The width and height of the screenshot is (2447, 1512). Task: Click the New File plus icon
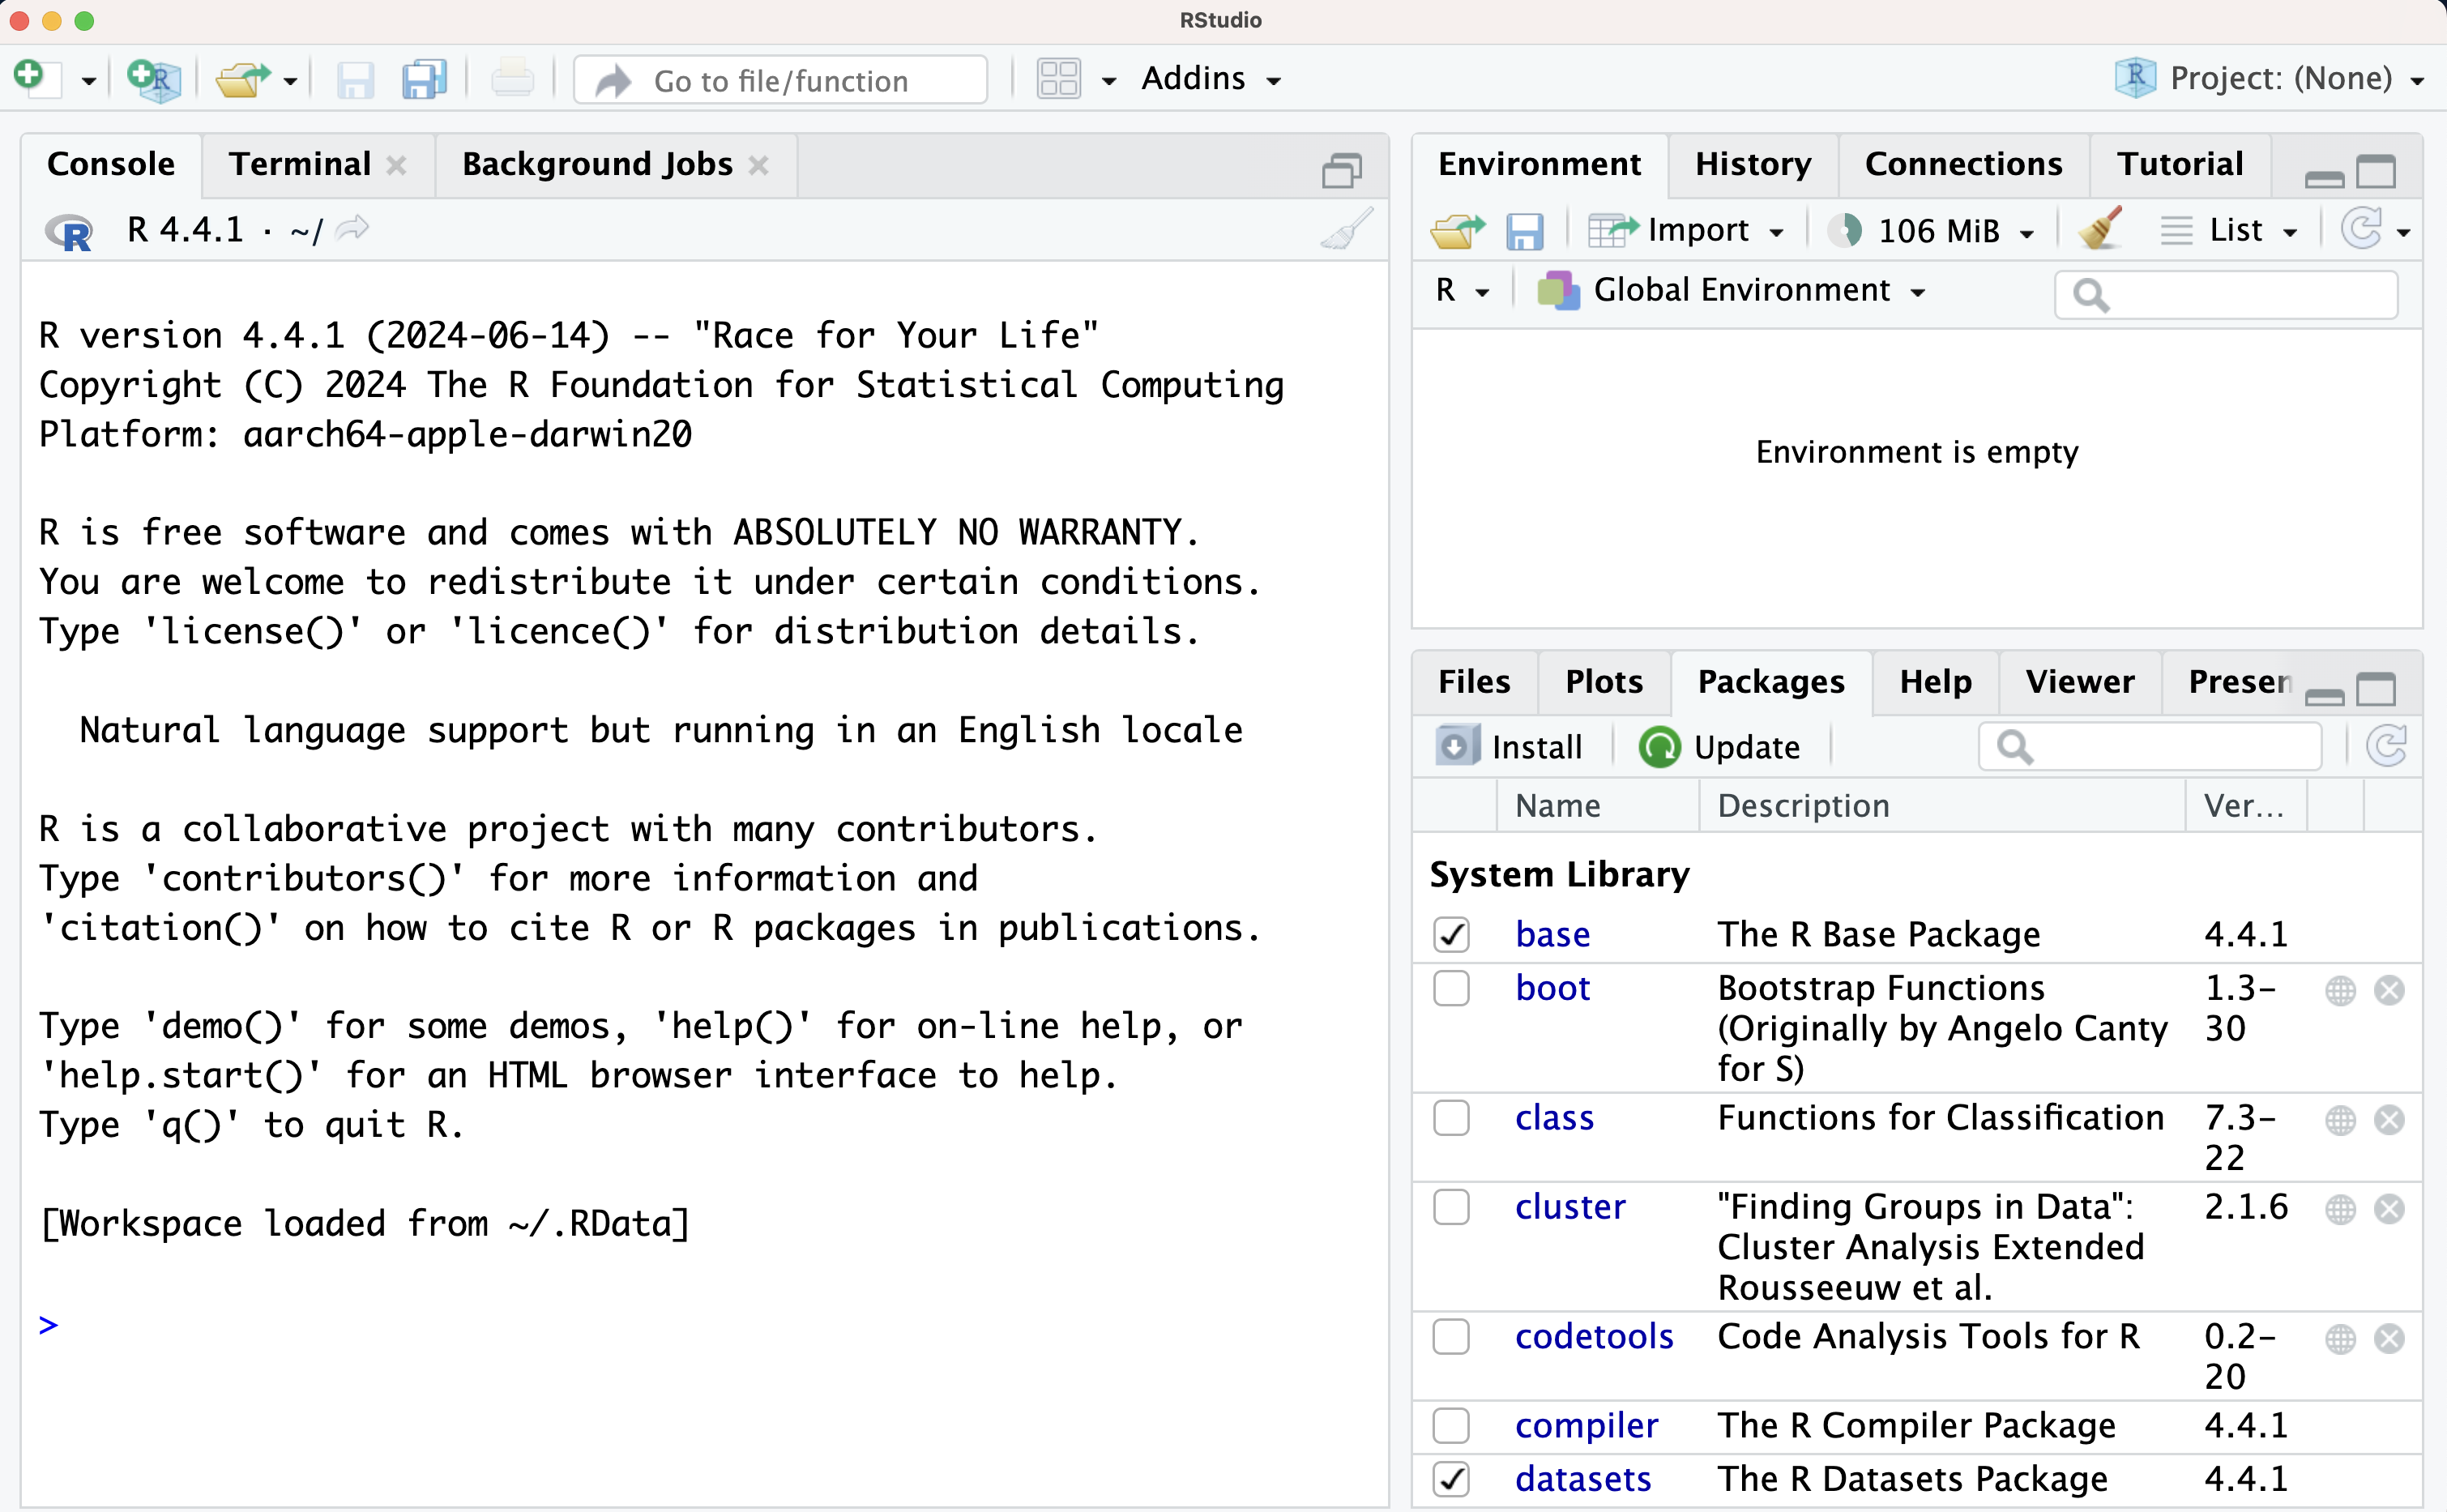[36, 78]
